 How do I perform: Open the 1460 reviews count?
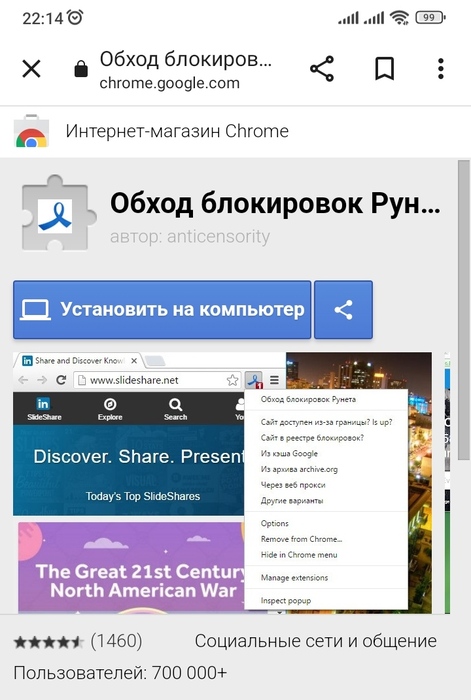(x=117, y=642)
